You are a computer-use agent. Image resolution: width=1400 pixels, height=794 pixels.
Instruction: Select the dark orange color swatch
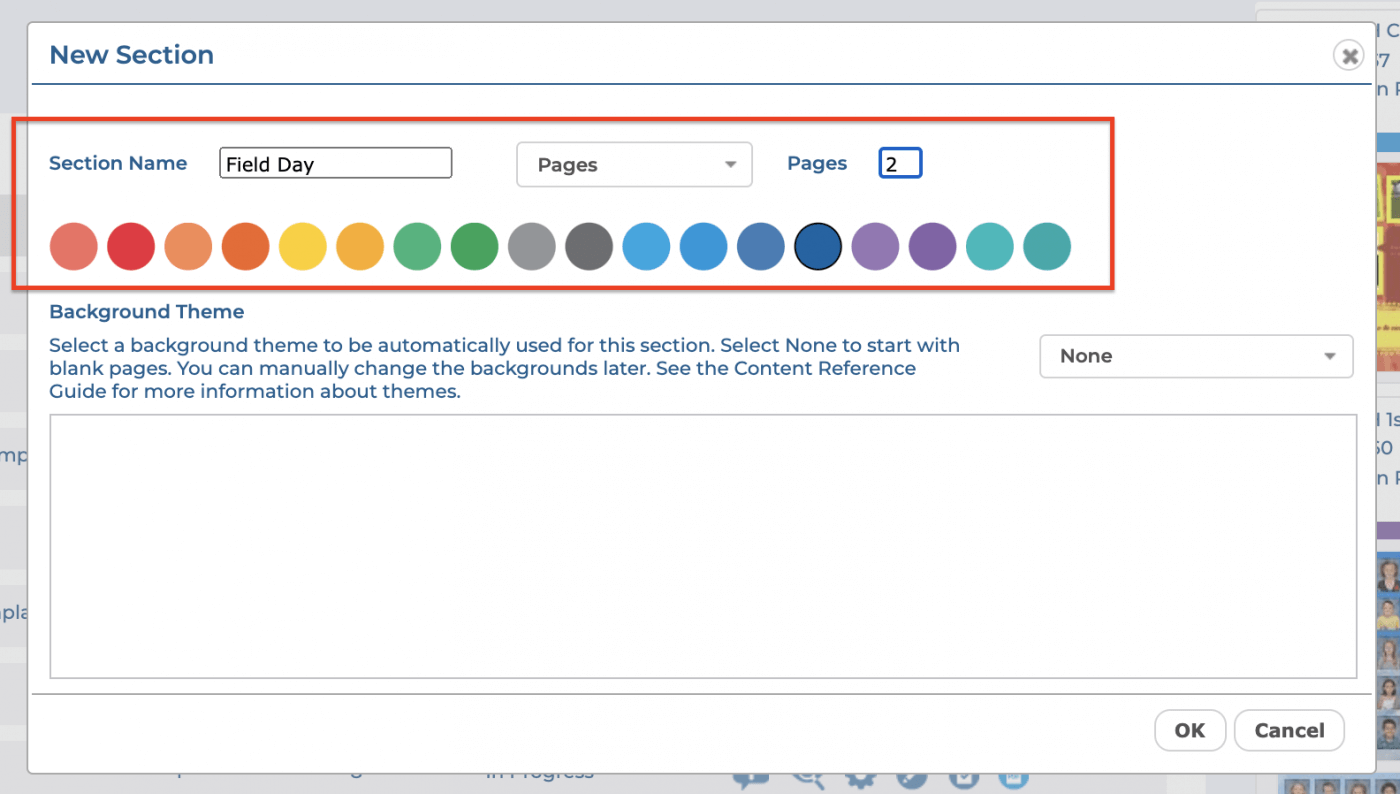pyautogui.click(x=246, y=247)
